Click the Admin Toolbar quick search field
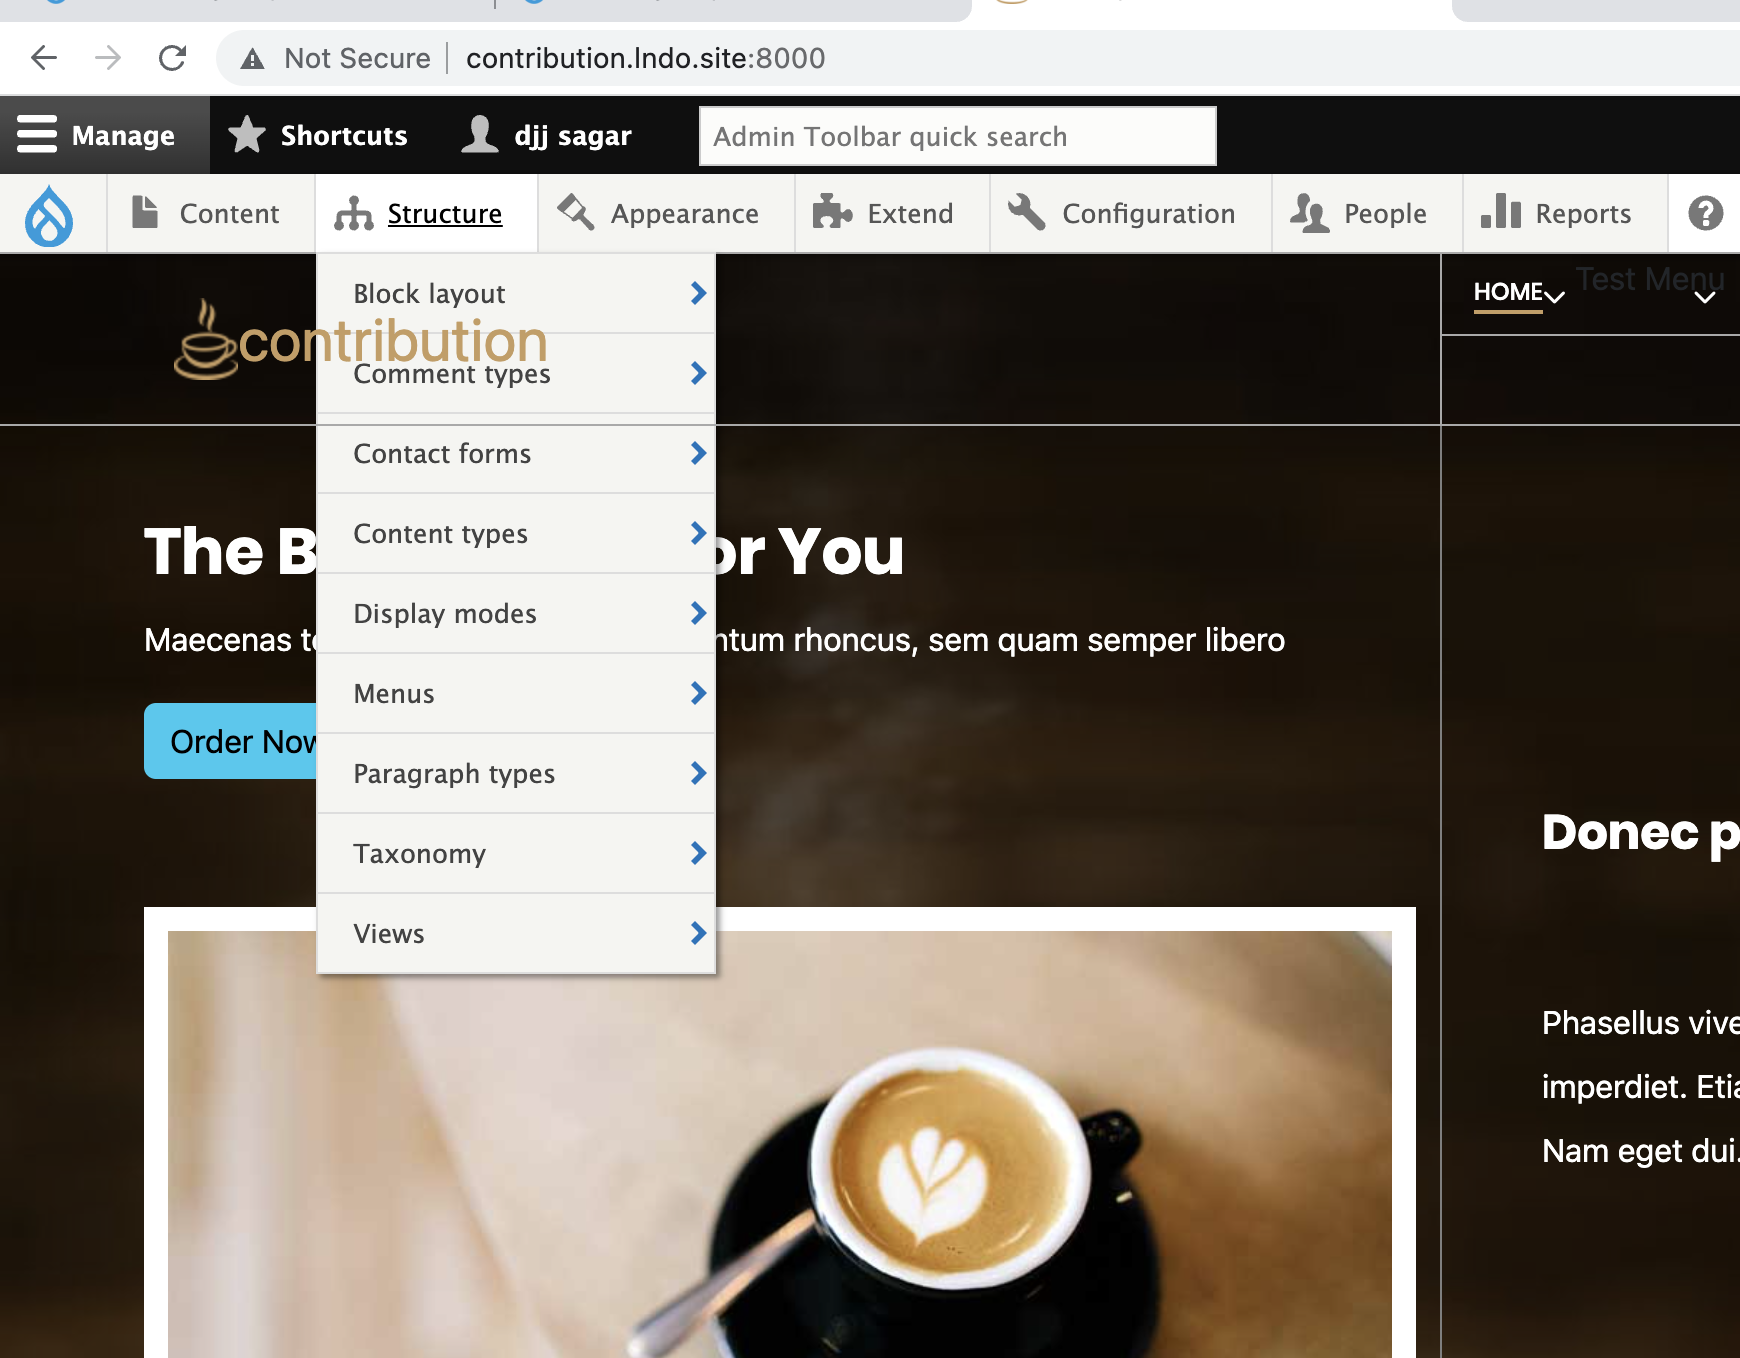Screen dimensions: 1740x1358 [956, 136]
